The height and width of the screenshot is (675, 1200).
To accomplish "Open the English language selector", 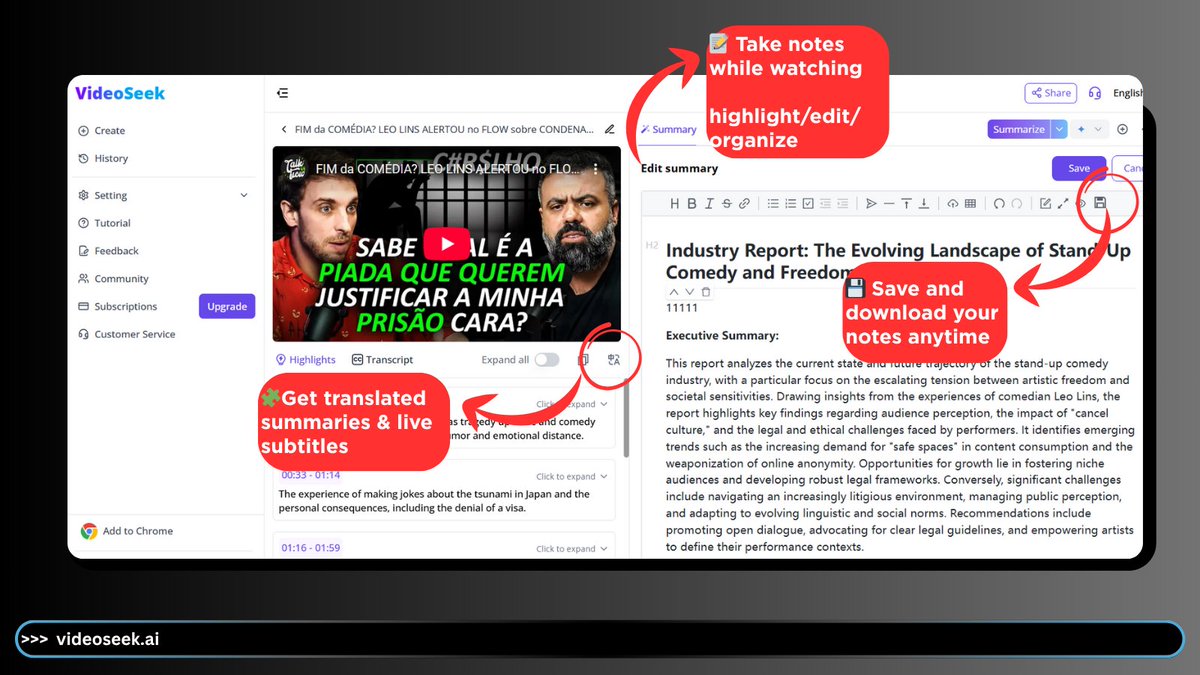I will (x=1127, y=93).
